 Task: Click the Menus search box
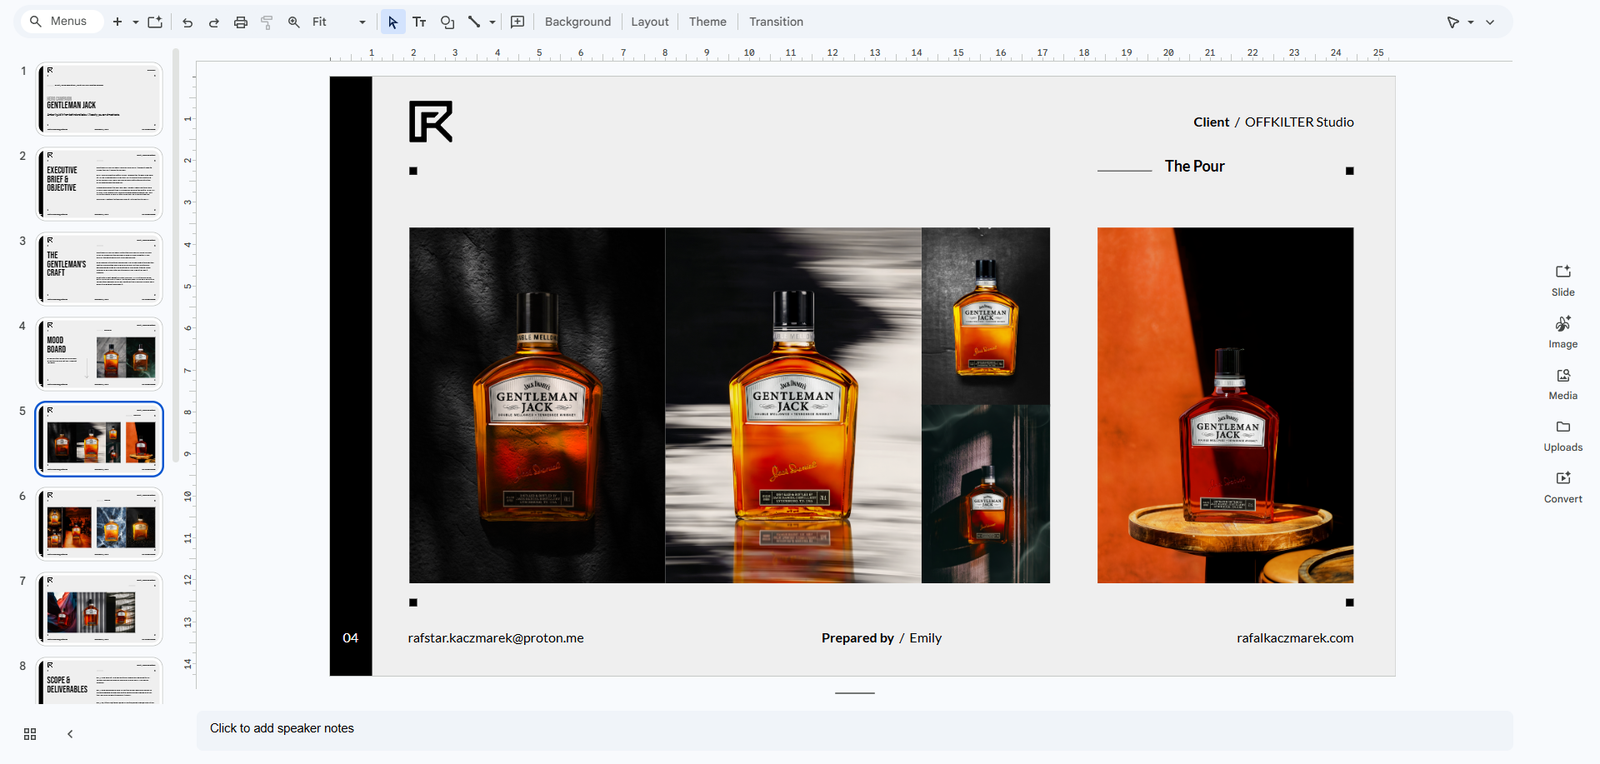click(61, 21)
